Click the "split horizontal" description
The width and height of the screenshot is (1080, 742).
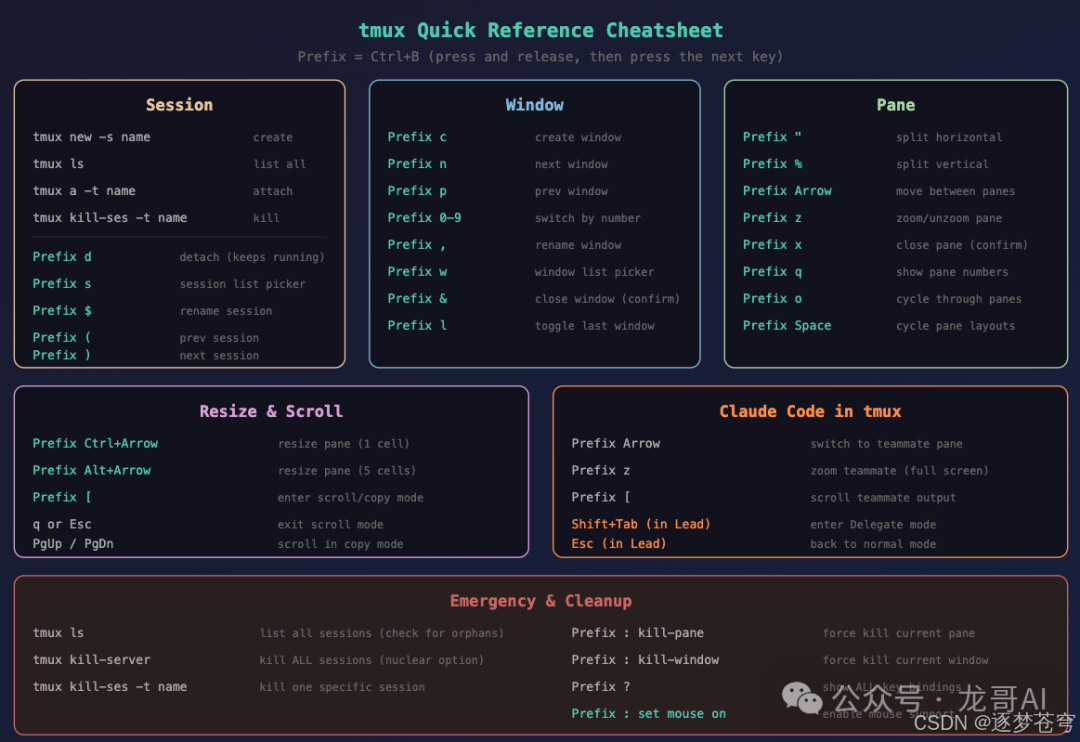coord(949,137)
